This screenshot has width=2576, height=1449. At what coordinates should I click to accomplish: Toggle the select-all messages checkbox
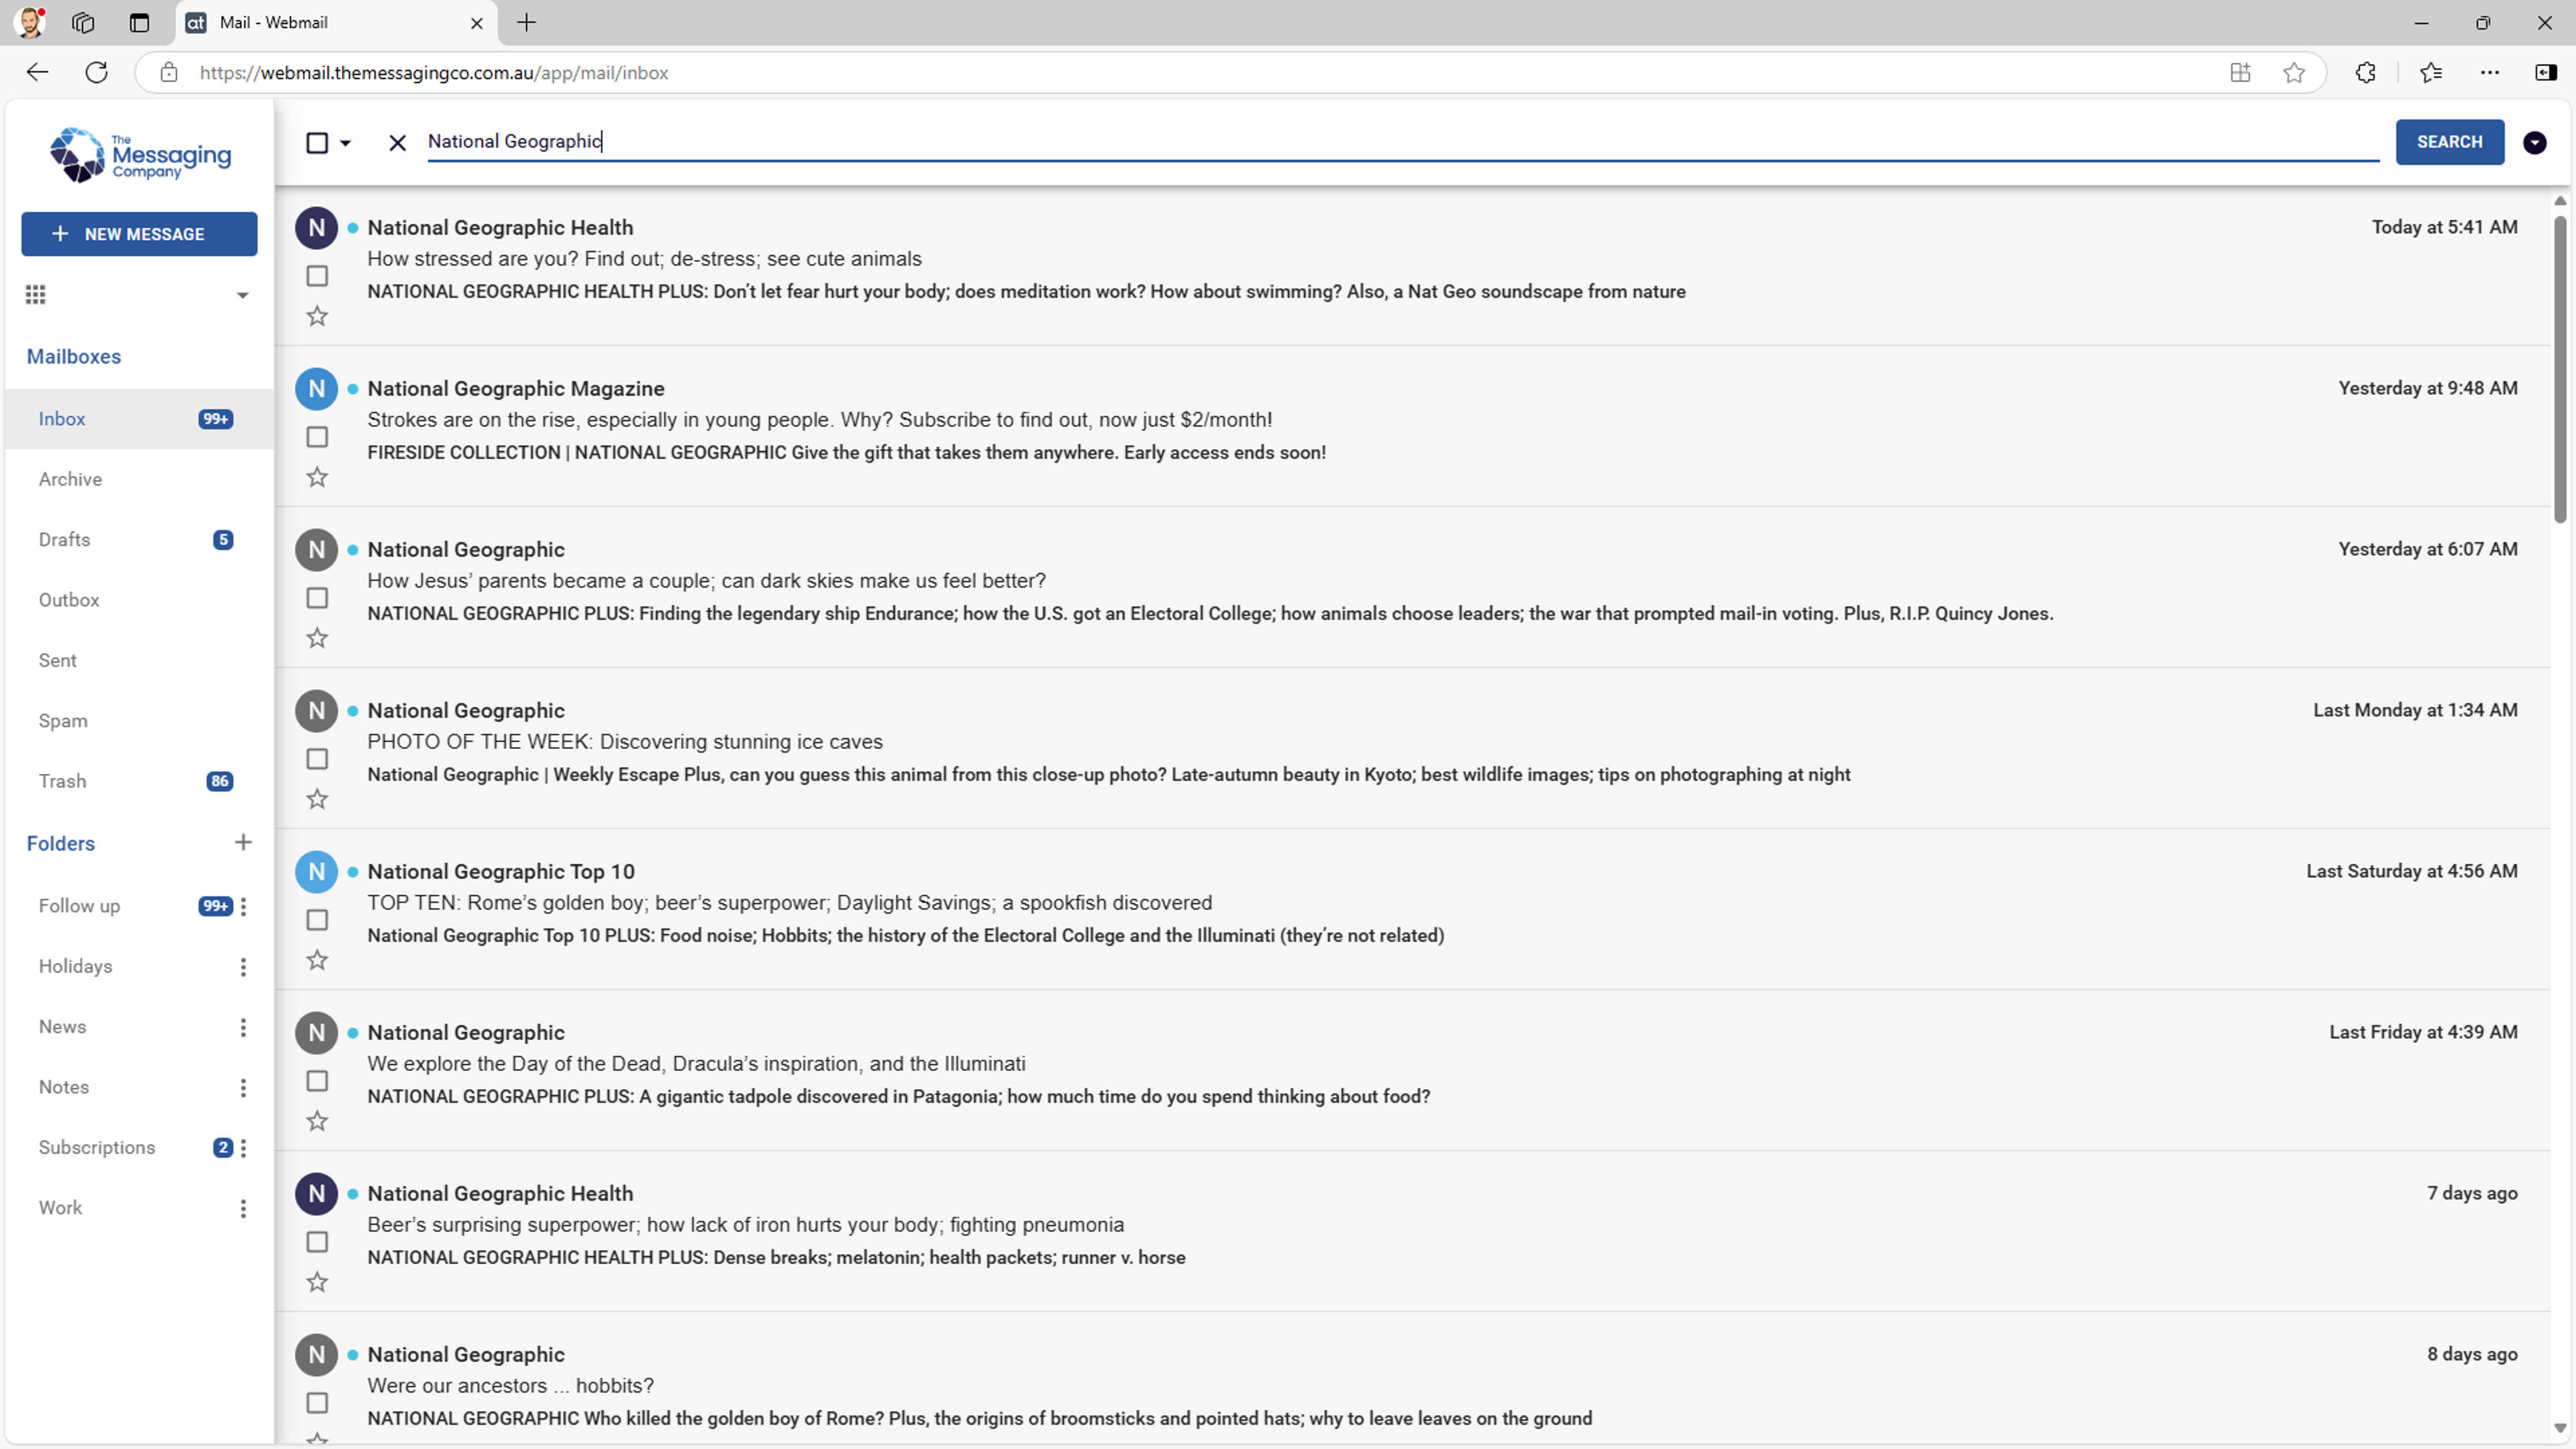(317, 143)
